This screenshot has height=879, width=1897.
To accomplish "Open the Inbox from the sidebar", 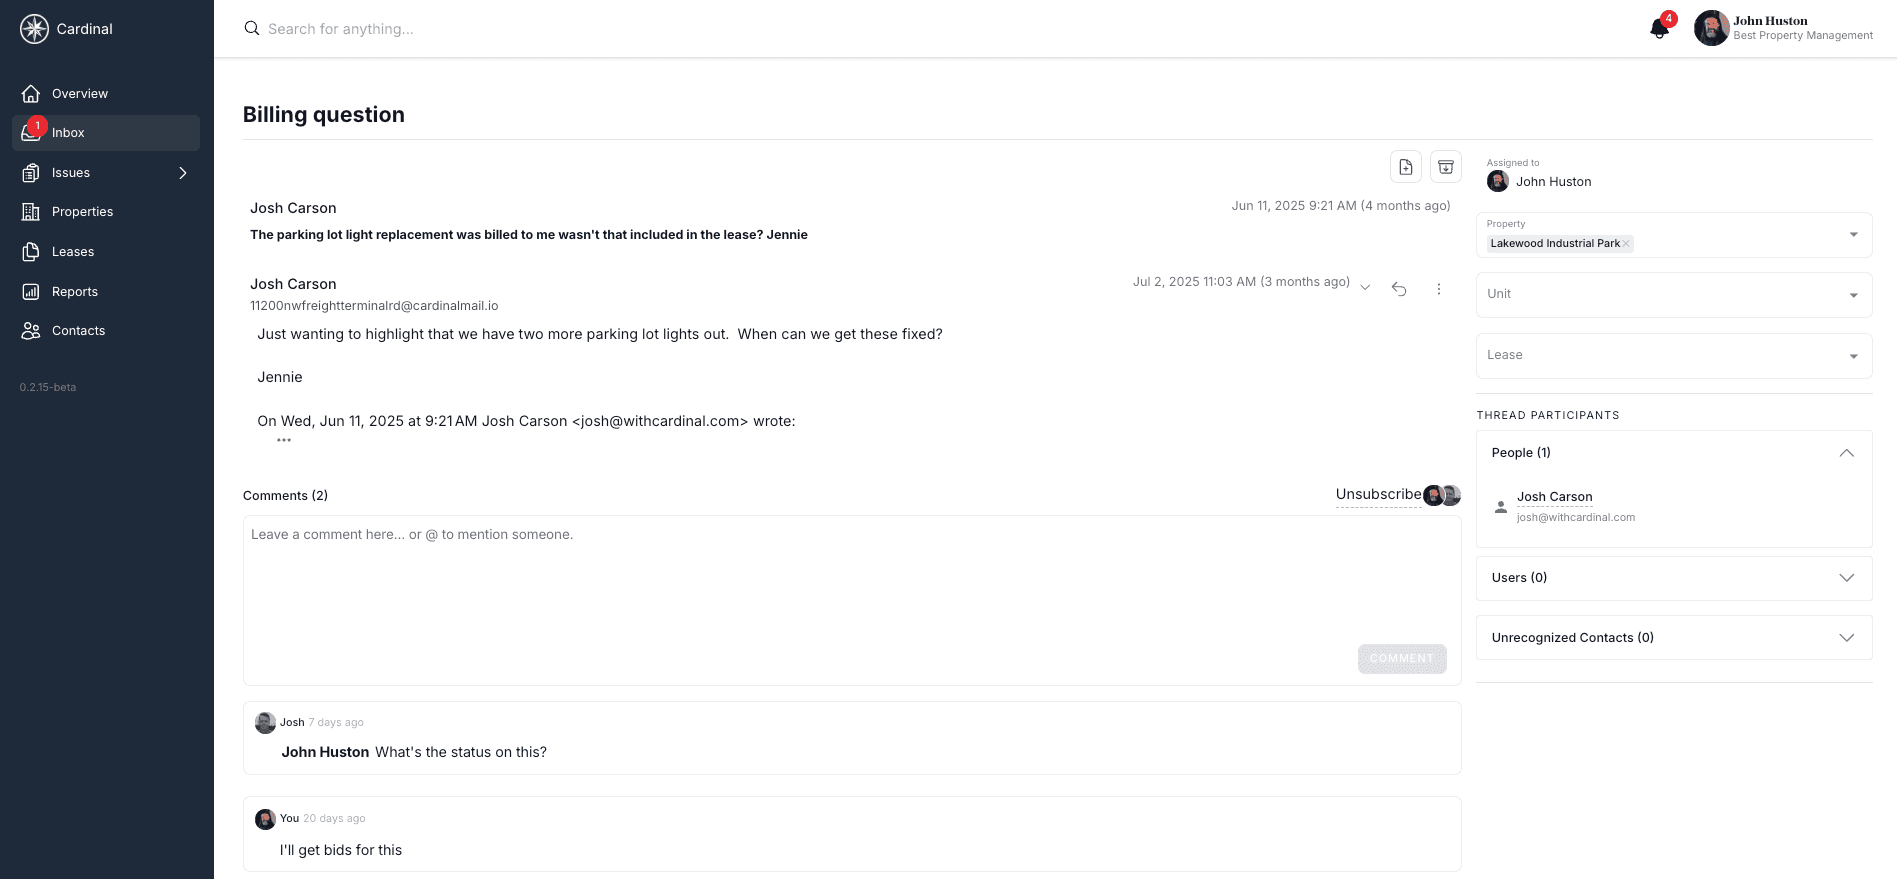I will pos(68,132).
